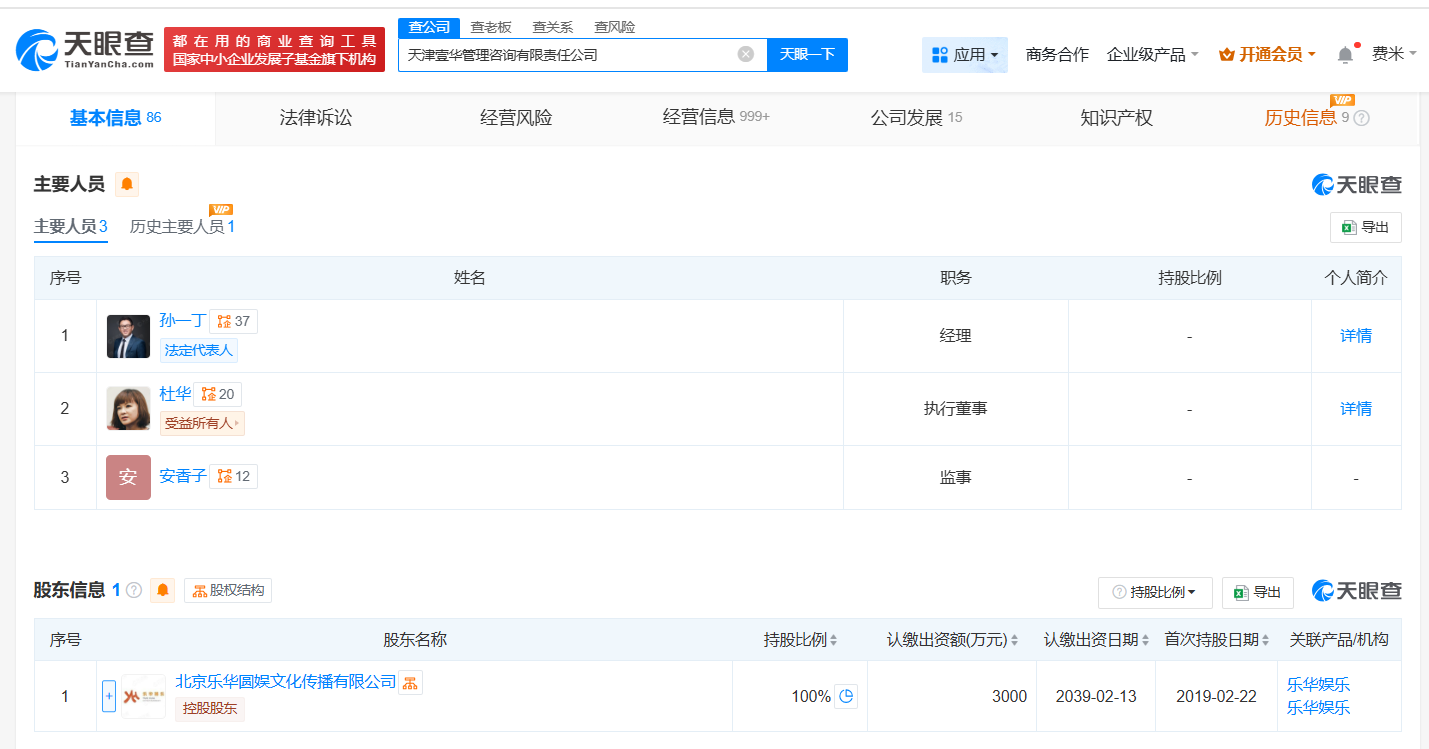The height and width of the screenshot is (749, 1429).
Task: Select the 历史主要人员 1 sub-tab
Action: pyautogui.click(x=182, y=227)
